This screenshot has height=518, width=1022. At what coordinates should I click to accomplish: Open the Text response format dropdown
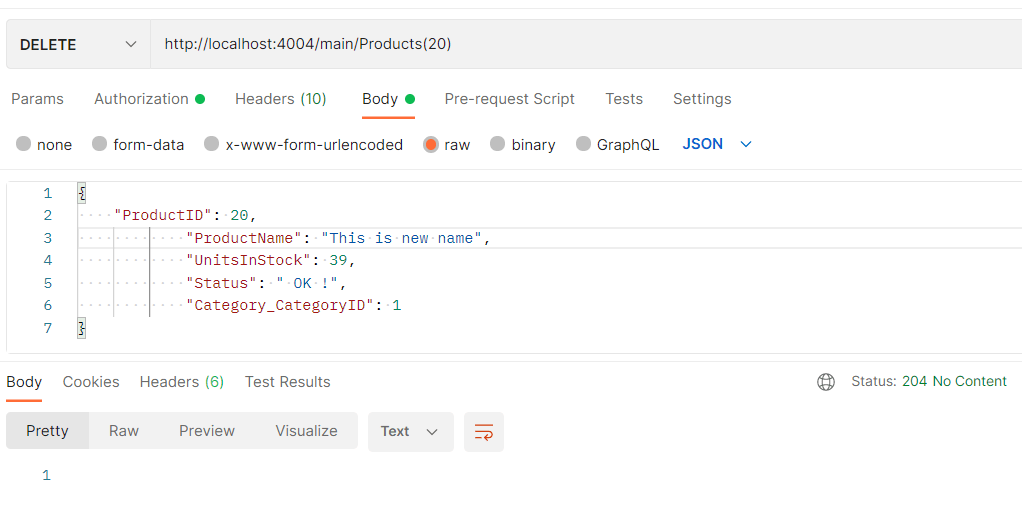[410, 431]
